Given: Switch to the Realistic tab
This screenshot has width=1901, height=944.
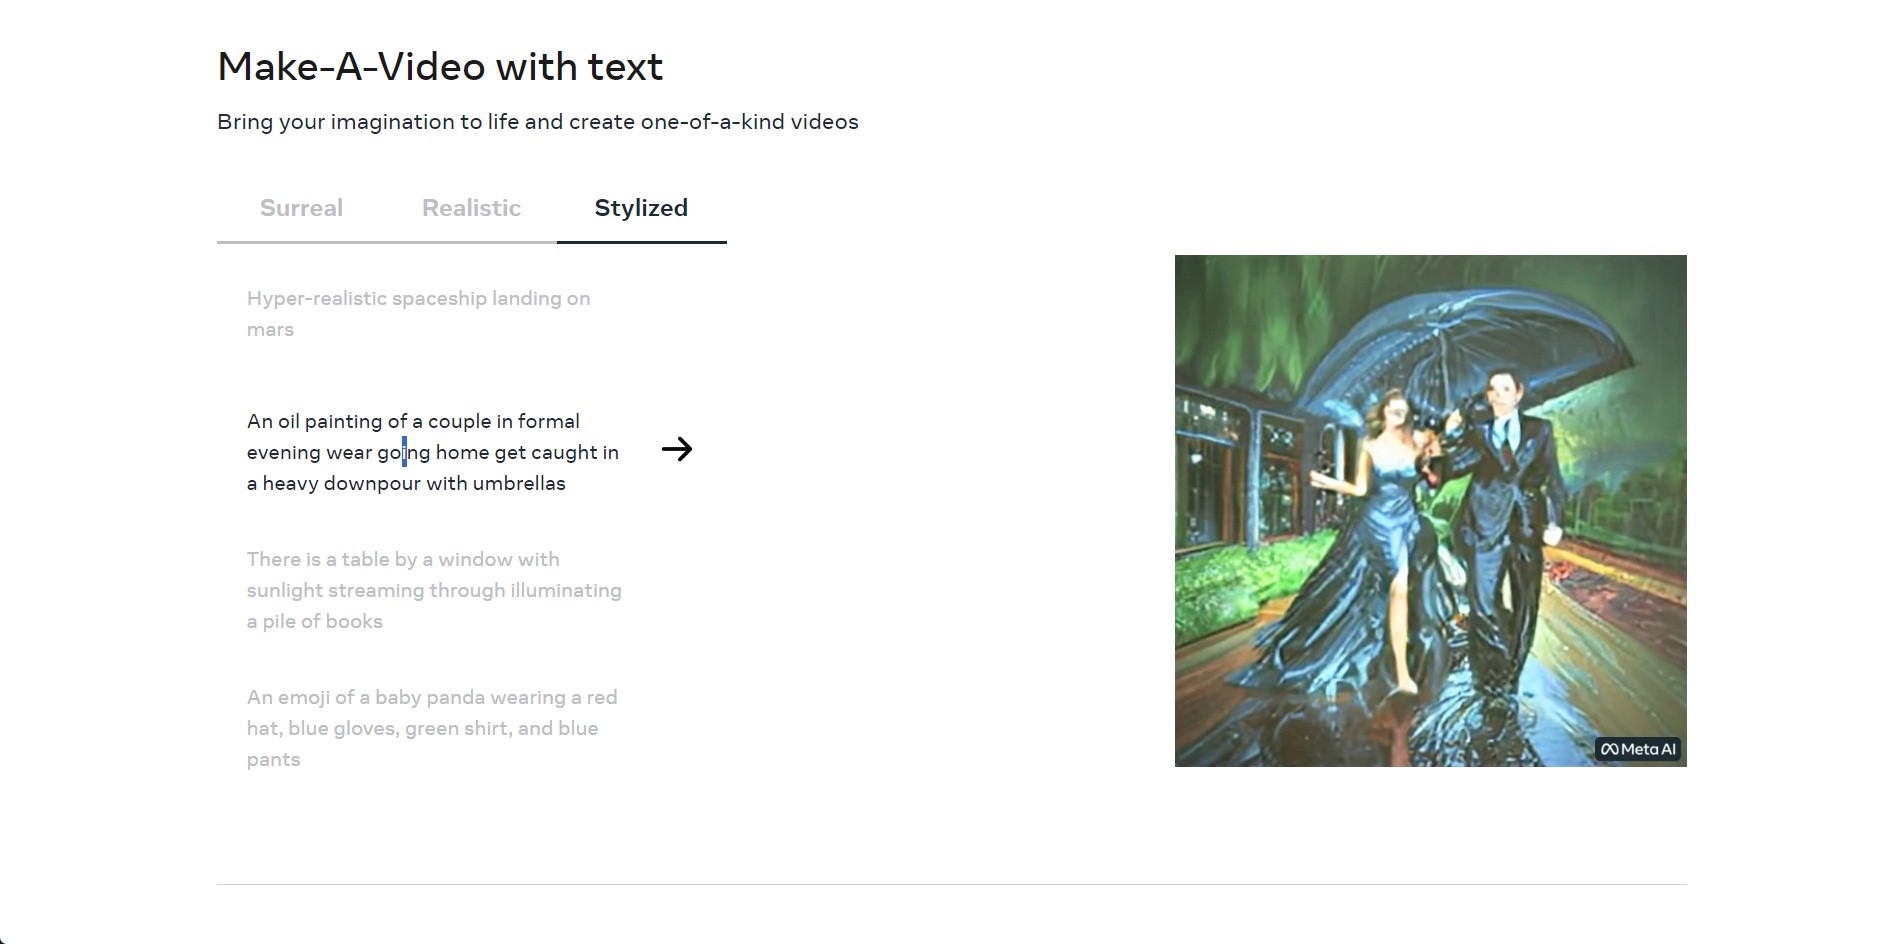Looking at the screenshot, I should point(471,208).
